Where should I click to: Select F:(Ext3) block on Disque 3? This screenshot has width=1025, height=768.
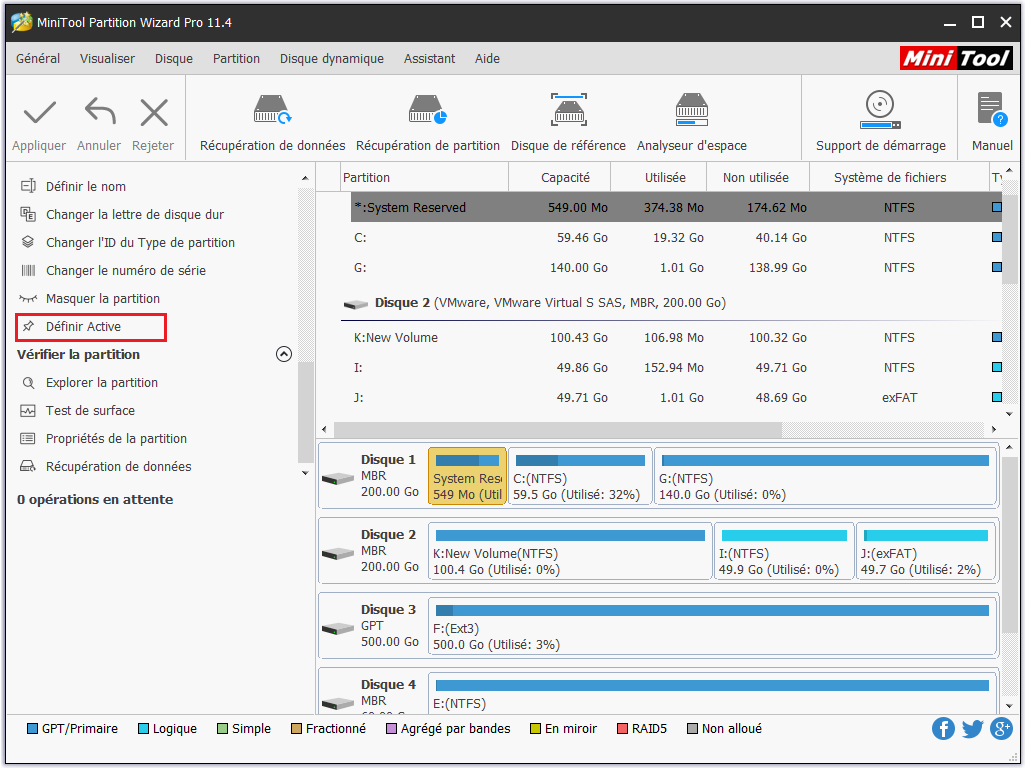(713, 626)
